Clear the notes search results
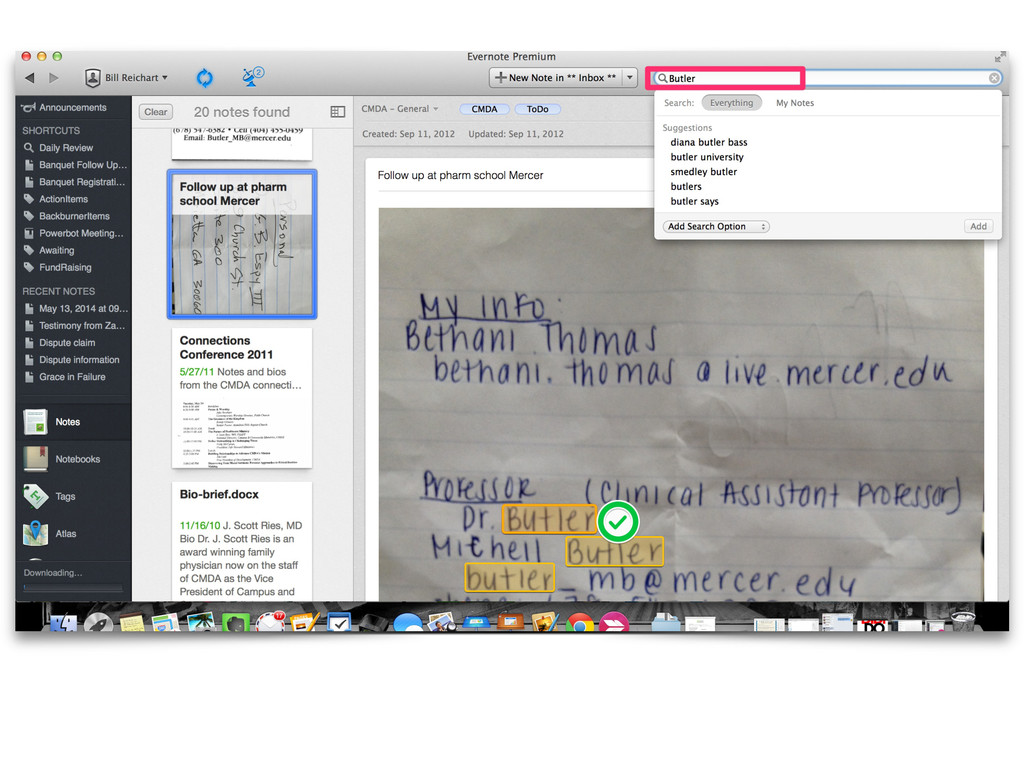Viewport: 1024px width, 768px height. point(155,112)
